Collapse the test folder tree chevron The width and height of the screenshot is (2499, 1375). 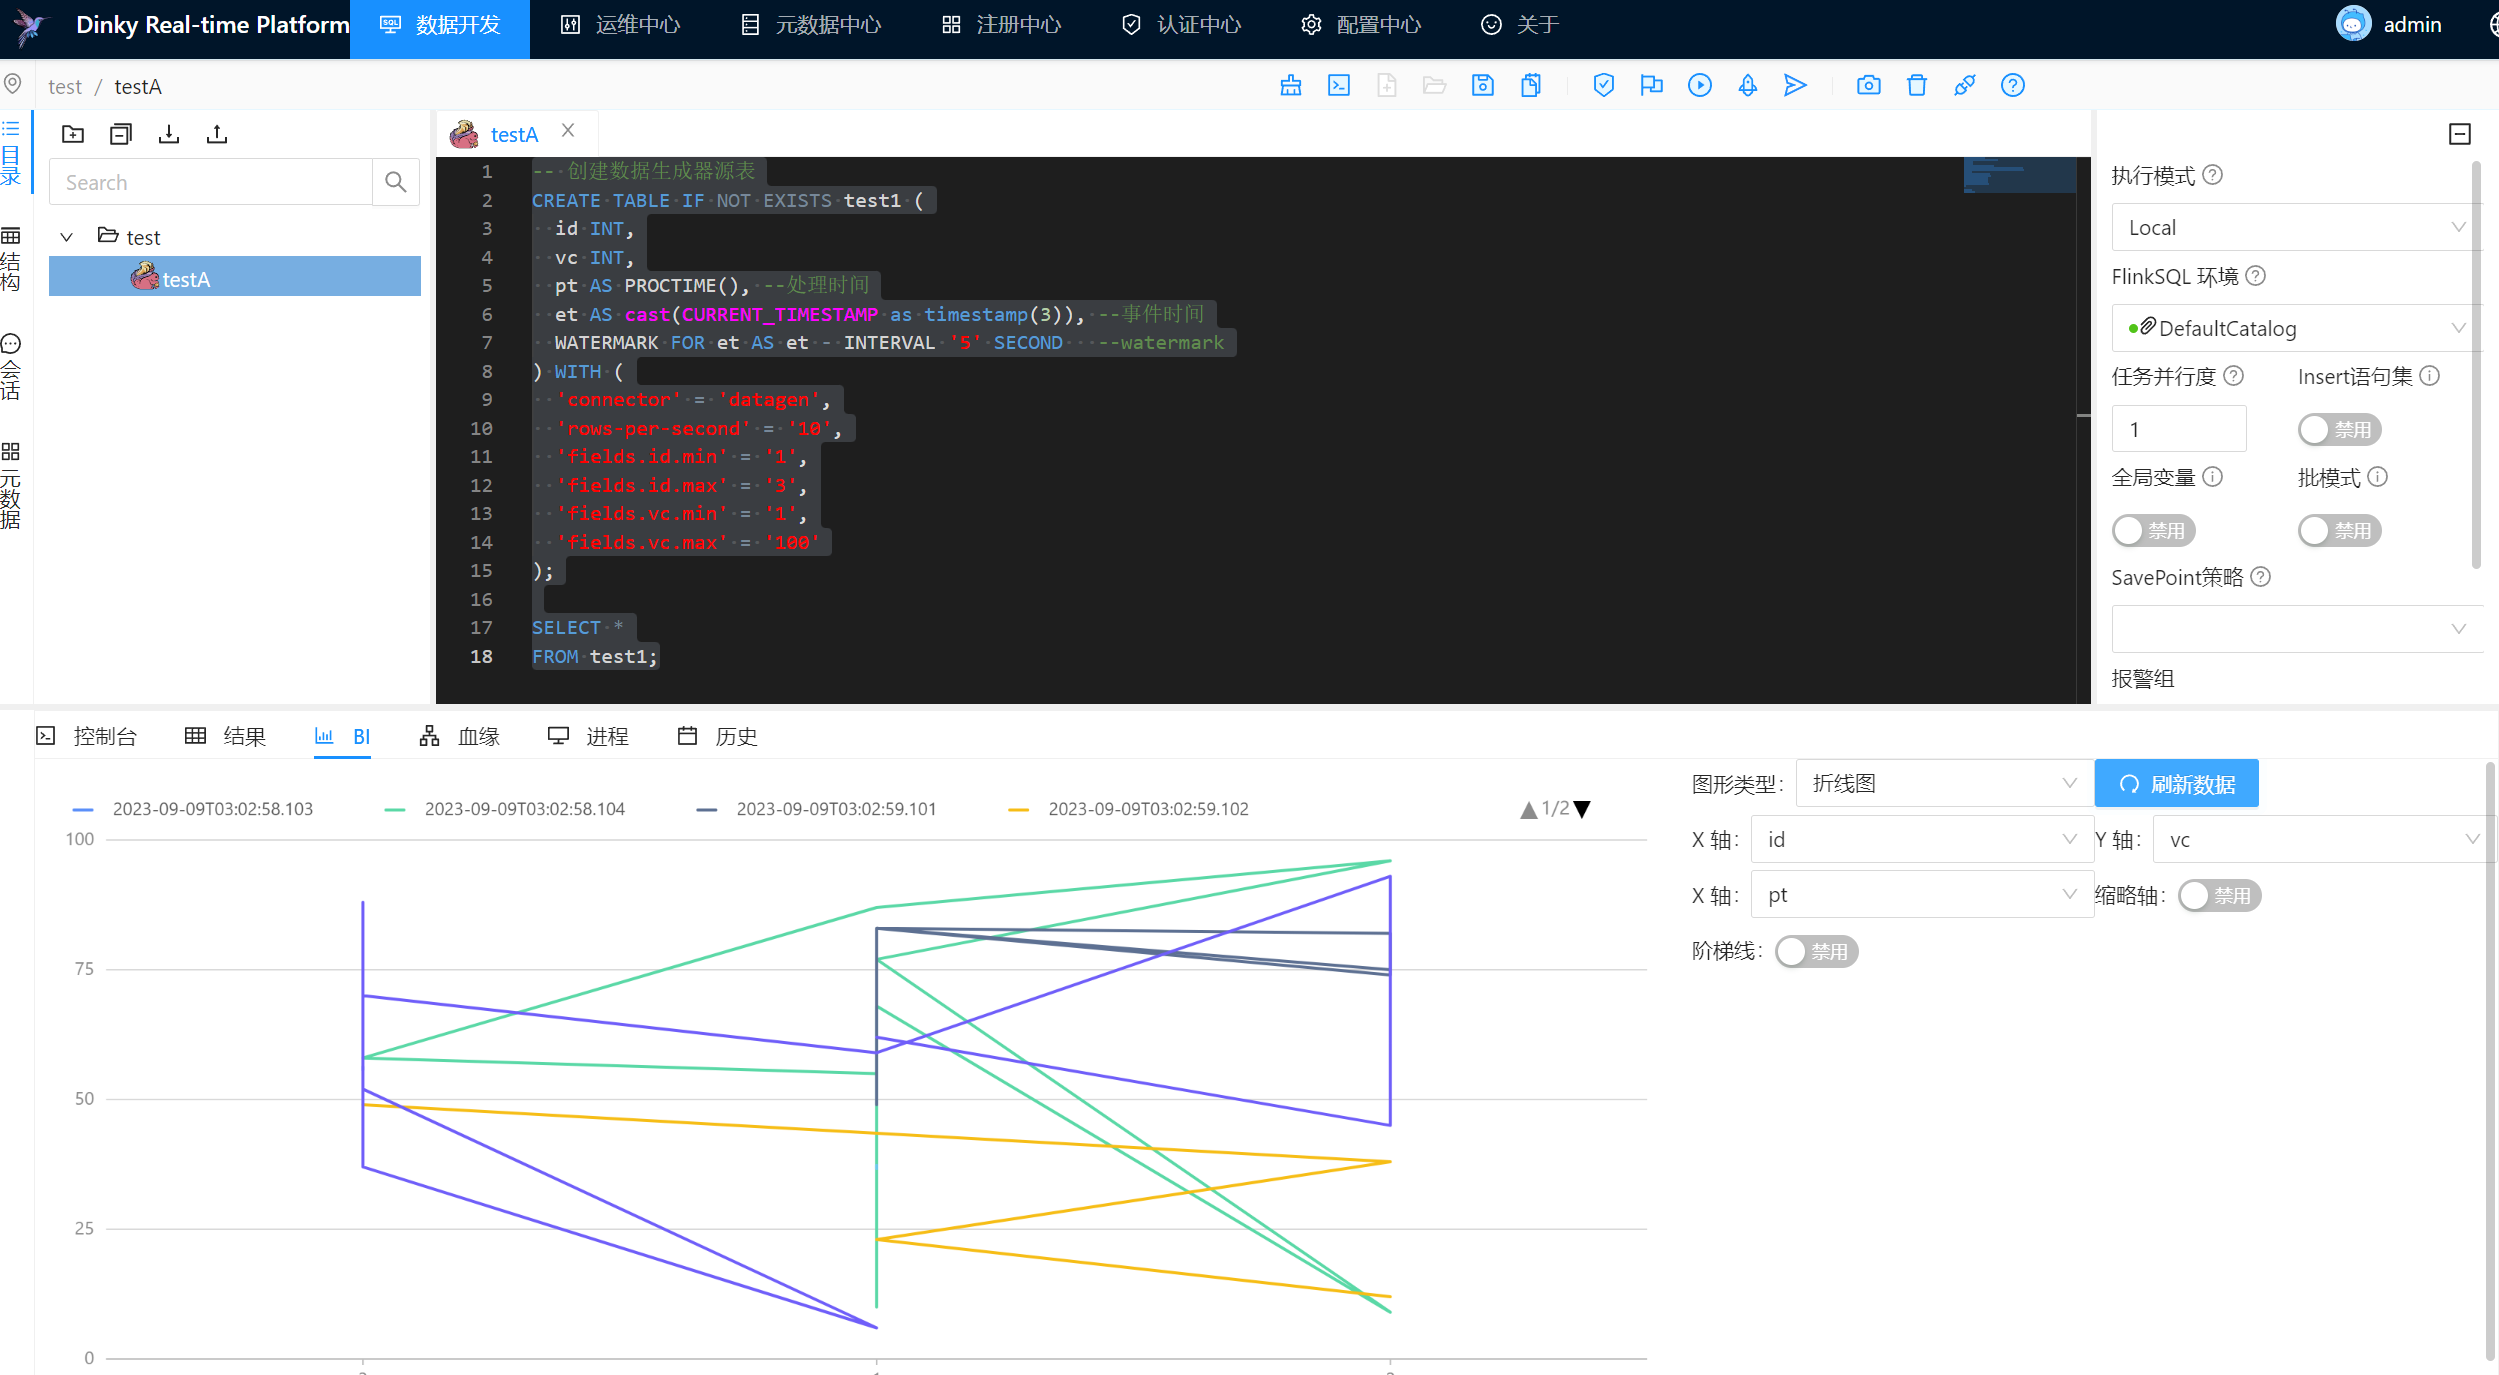coord(67,237)
